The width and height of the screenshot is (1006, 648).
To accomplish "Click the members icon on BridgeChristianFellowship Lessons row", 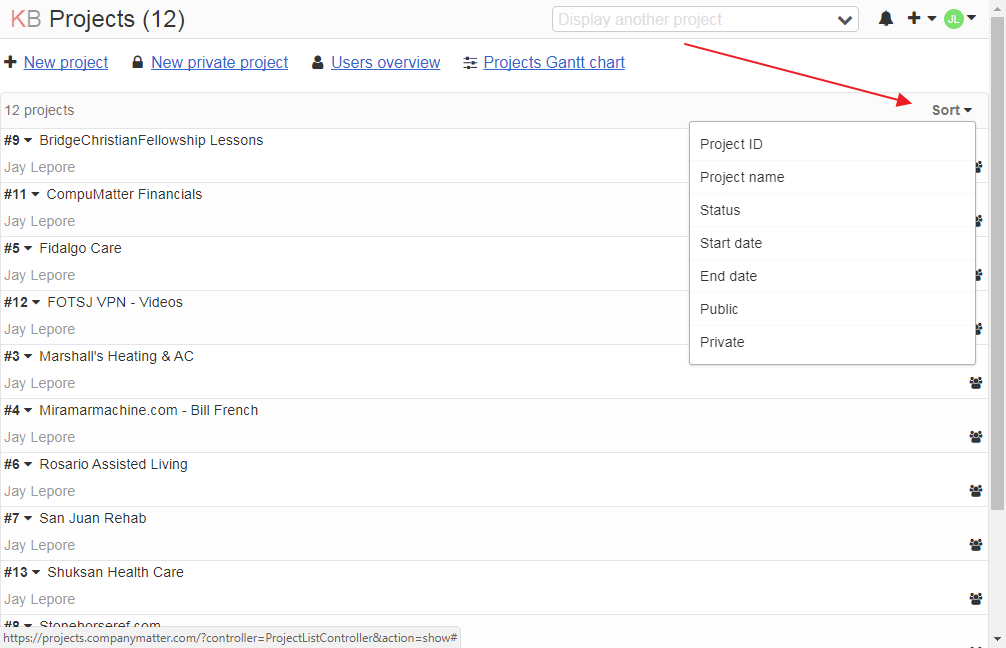I will coord(977,167).
